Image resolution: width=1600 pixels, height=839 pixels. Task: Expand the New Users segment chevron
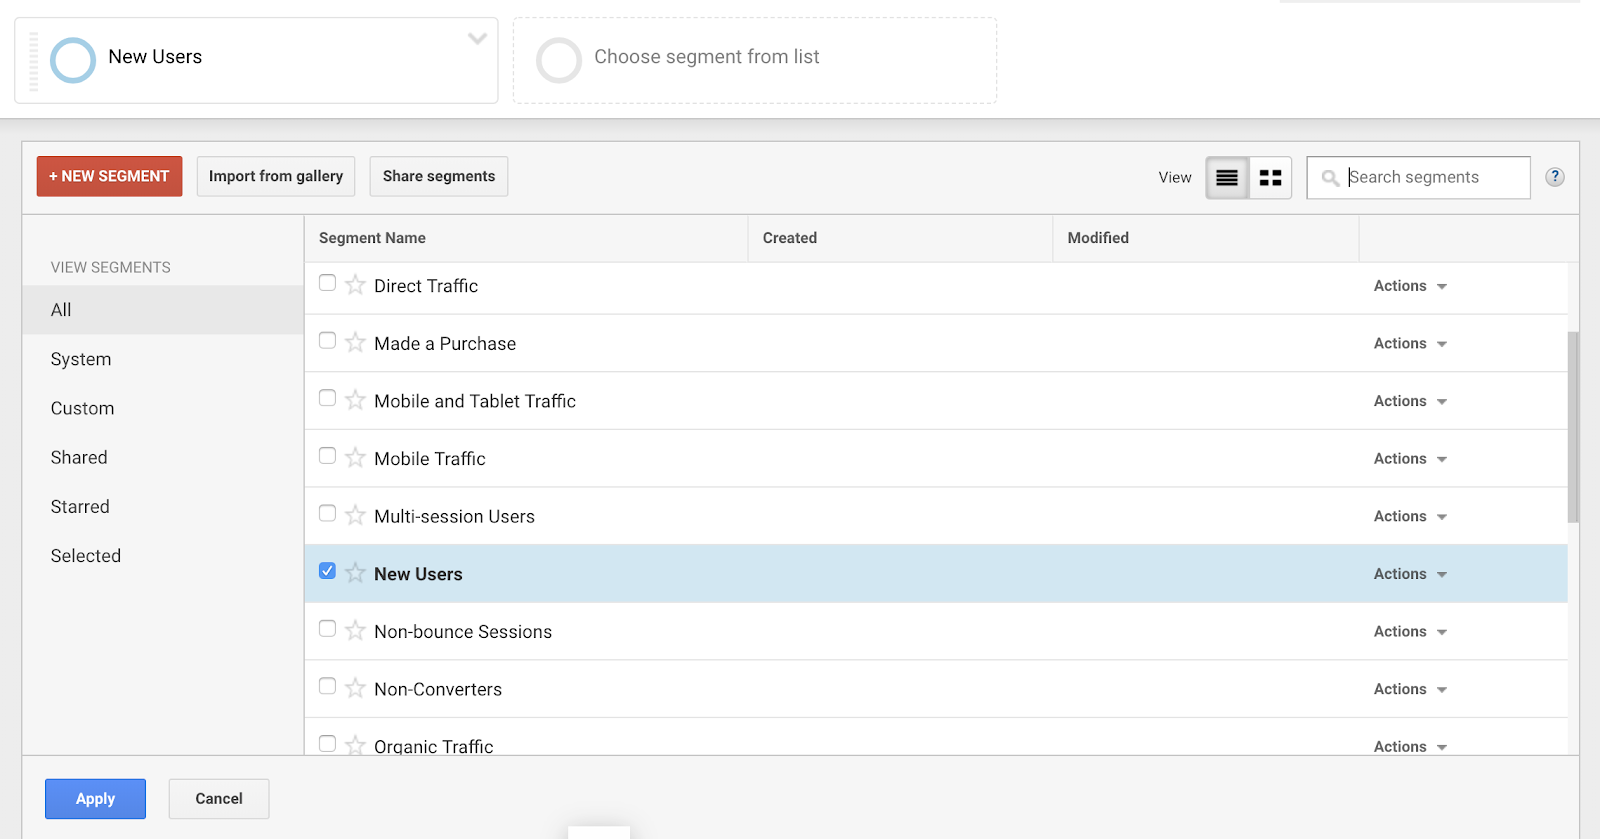tap(477, 39)
